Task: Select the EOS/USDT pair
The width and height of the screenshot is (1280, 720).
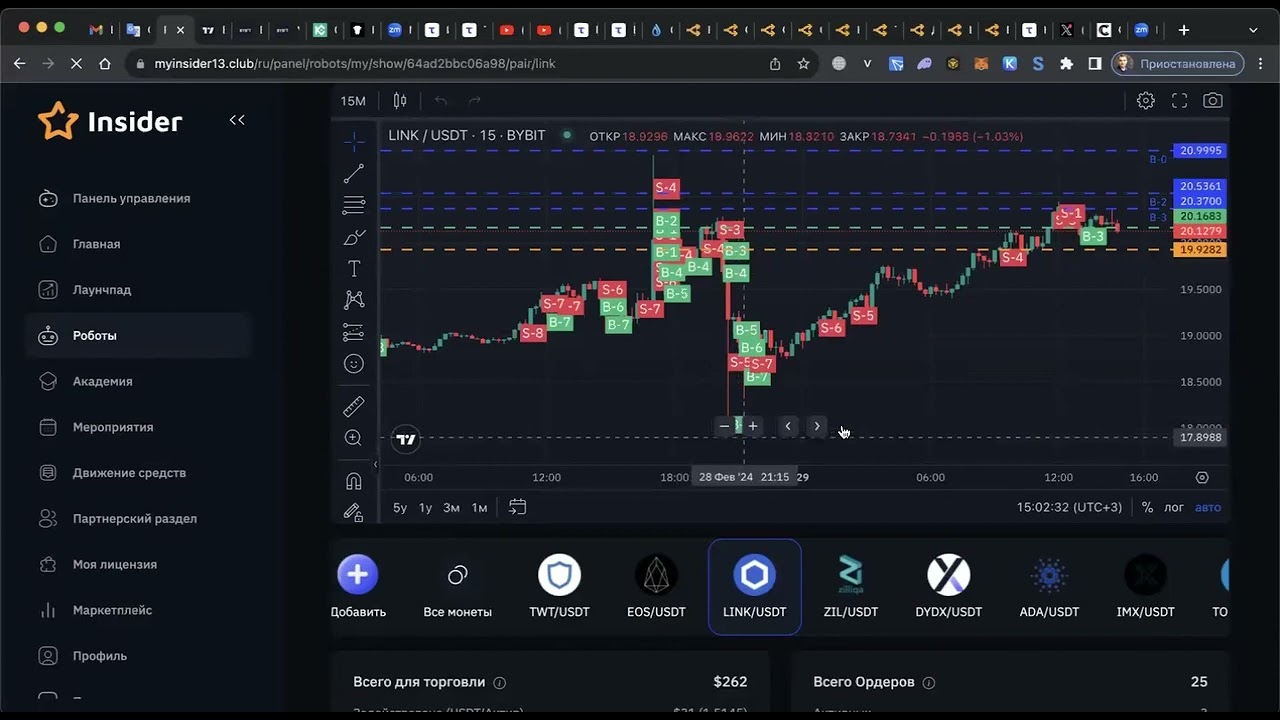Action: pos(656,587)
